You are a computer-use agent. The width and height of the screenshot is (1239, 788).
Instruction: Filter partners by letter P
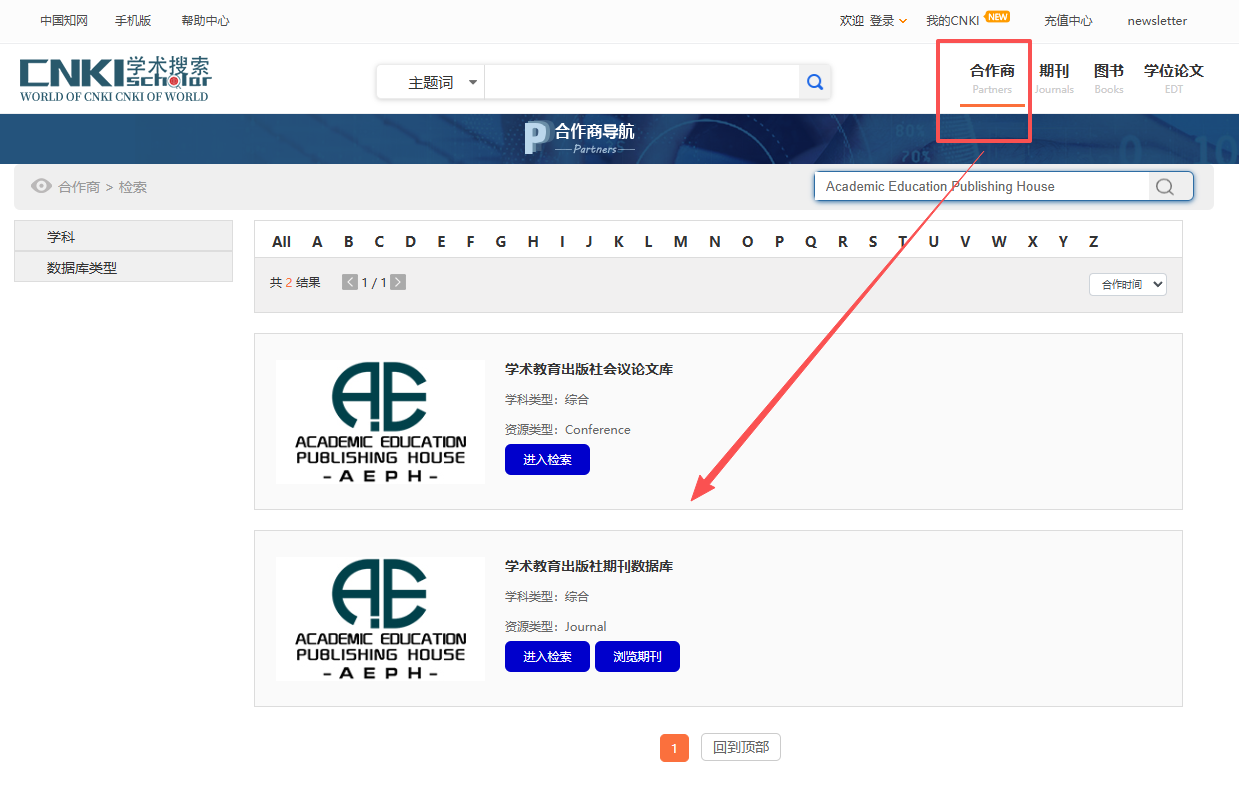click(779, 241)
